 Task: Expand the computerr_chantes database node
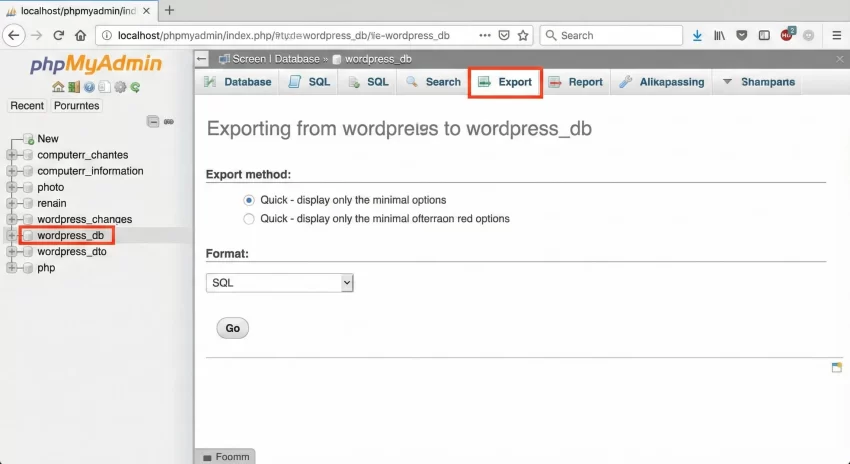pyautogui.click(x=11, y=155)
